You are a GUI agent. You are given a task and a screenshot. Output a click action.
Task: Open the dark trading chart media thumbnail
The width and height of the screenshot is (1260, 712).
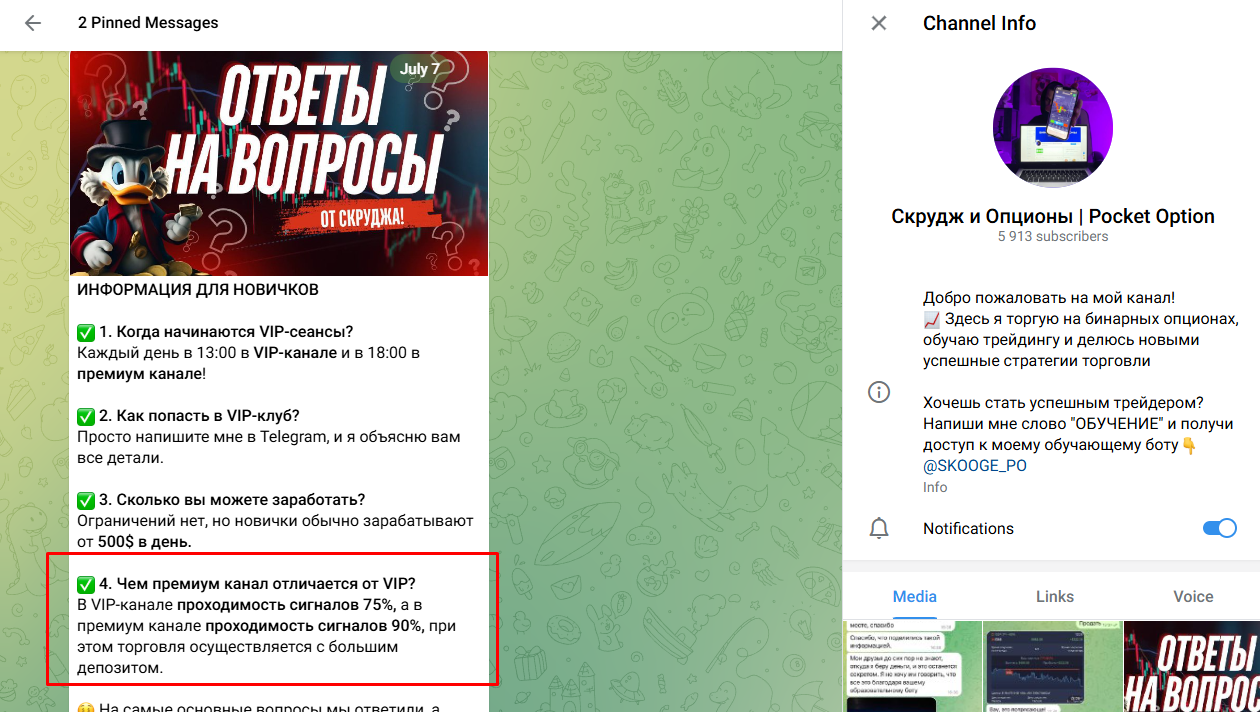(1052, 666)
